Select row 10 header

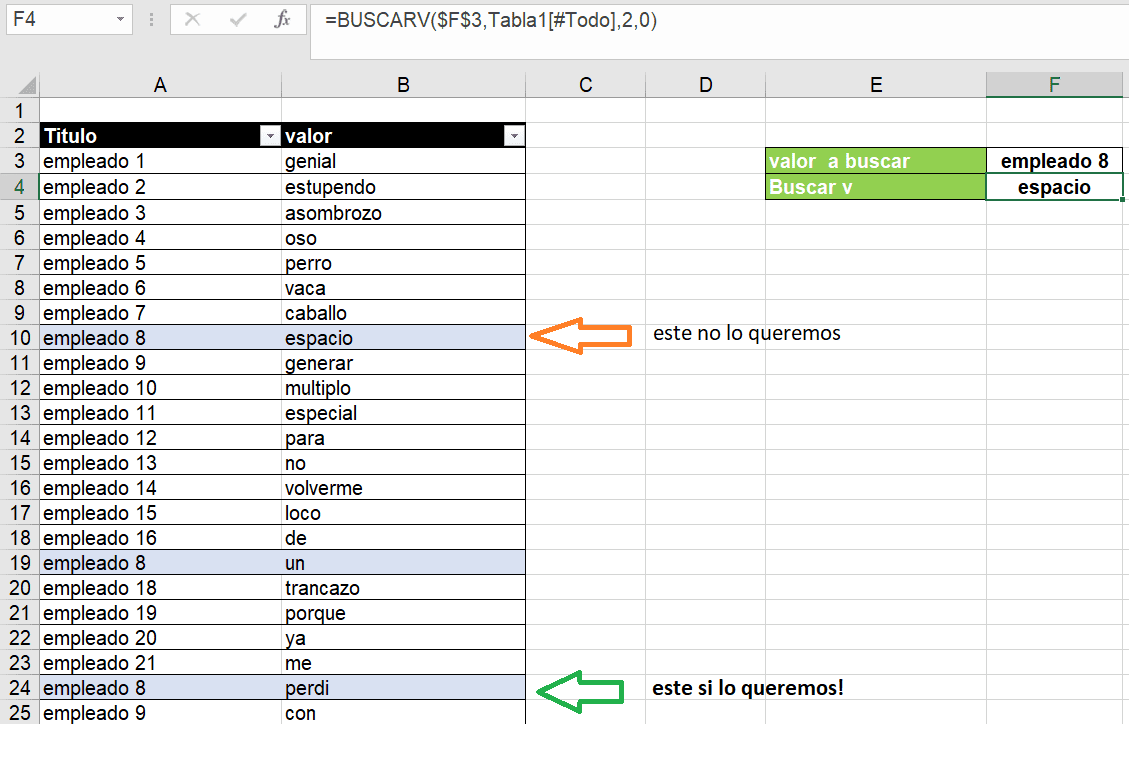[x=19, y=338]
